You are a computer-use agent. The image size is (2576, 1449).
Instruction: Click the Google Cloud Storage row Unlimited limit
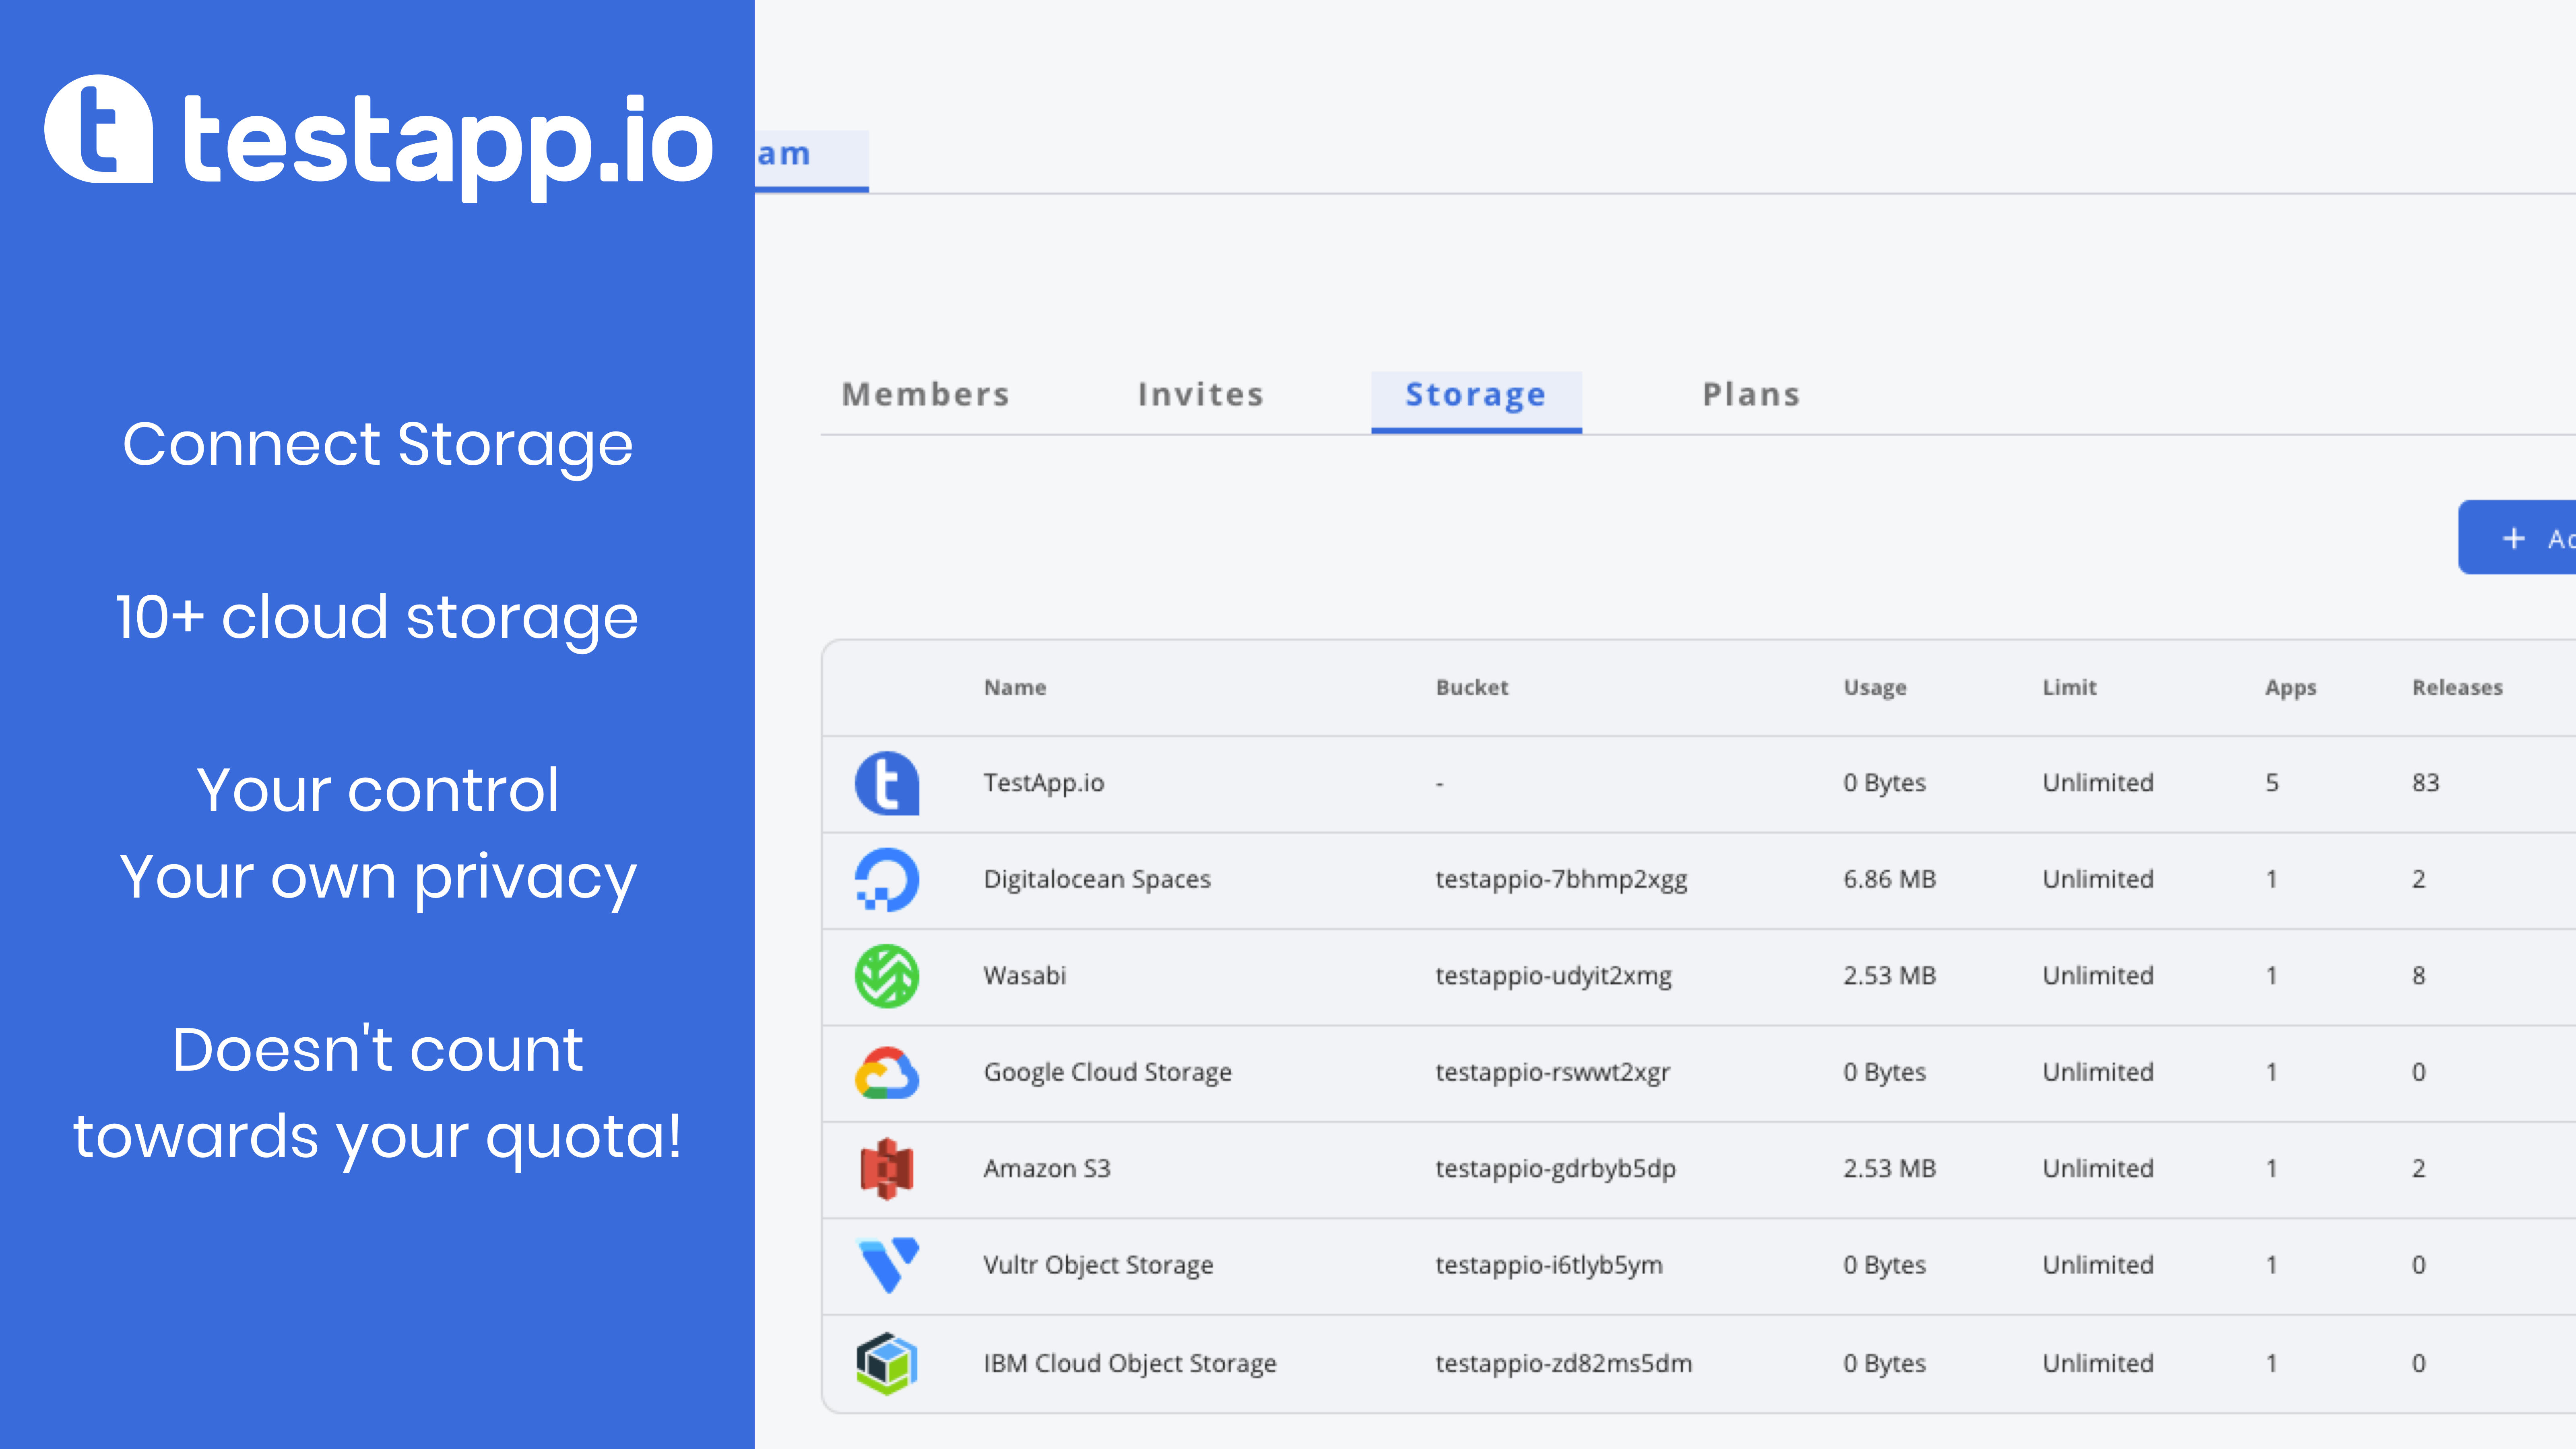click(2097, 1072)
